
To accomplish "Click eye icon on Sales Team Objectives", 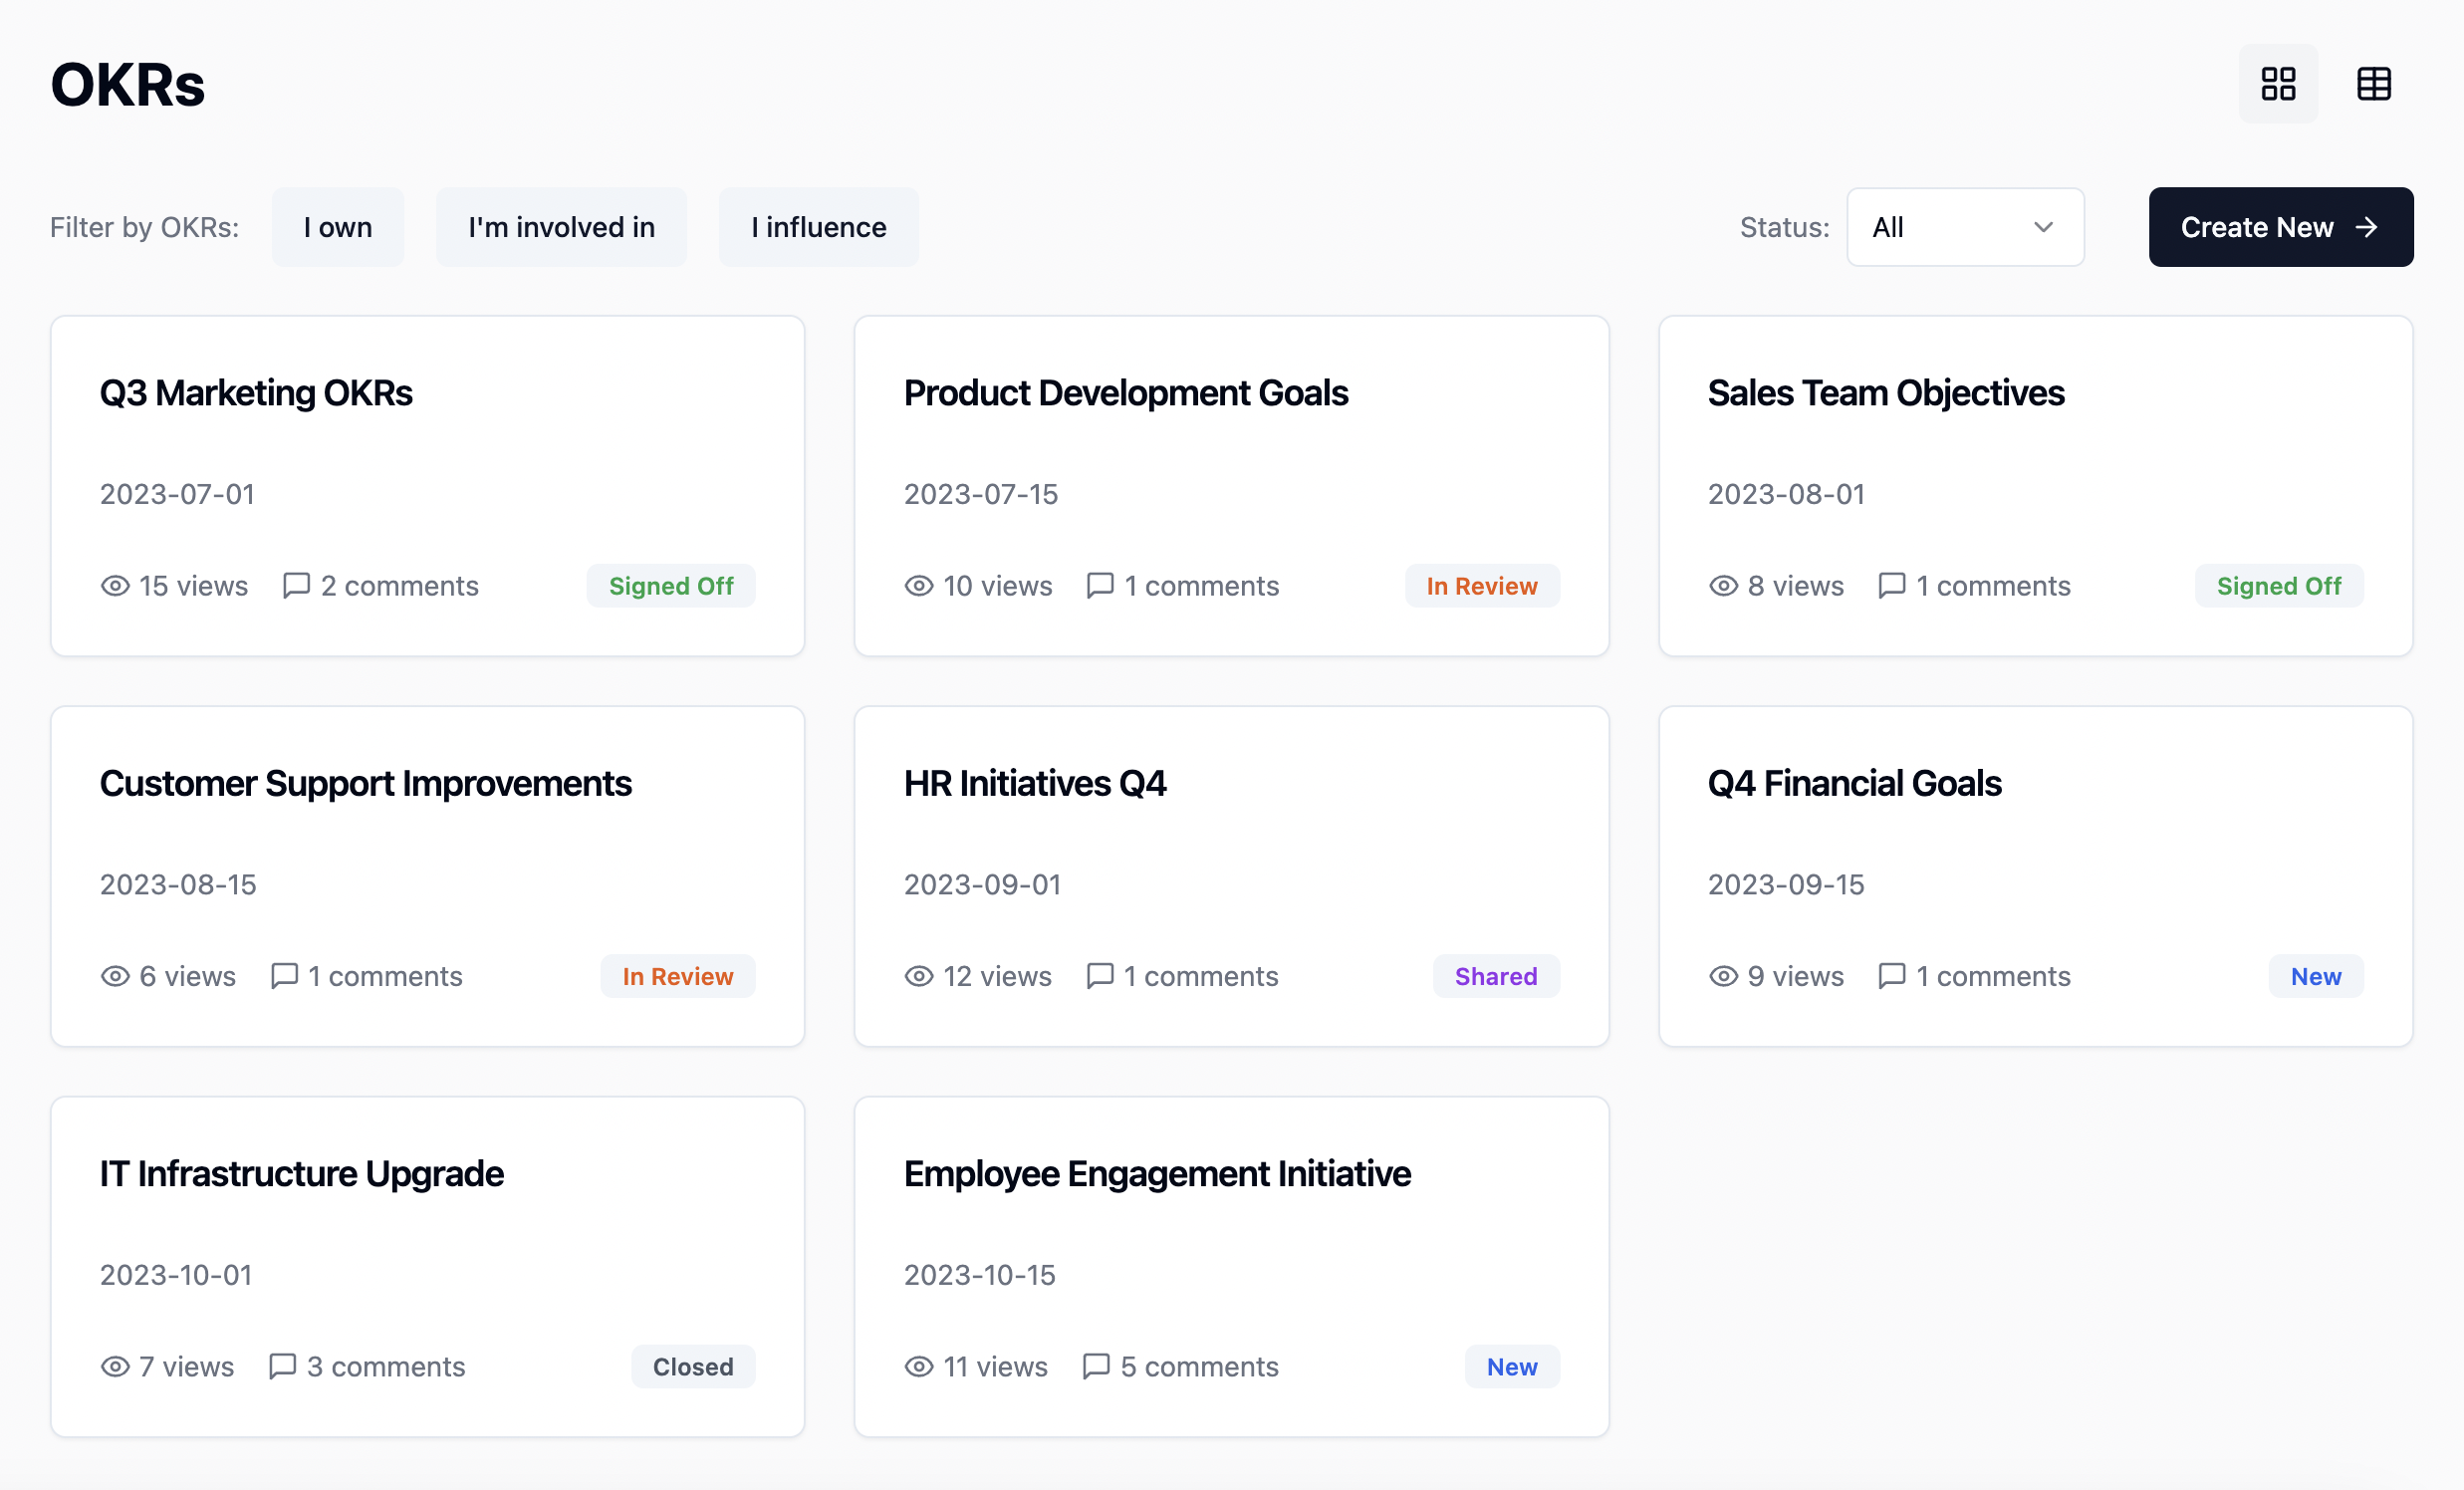I will [x=1723, y=586].
